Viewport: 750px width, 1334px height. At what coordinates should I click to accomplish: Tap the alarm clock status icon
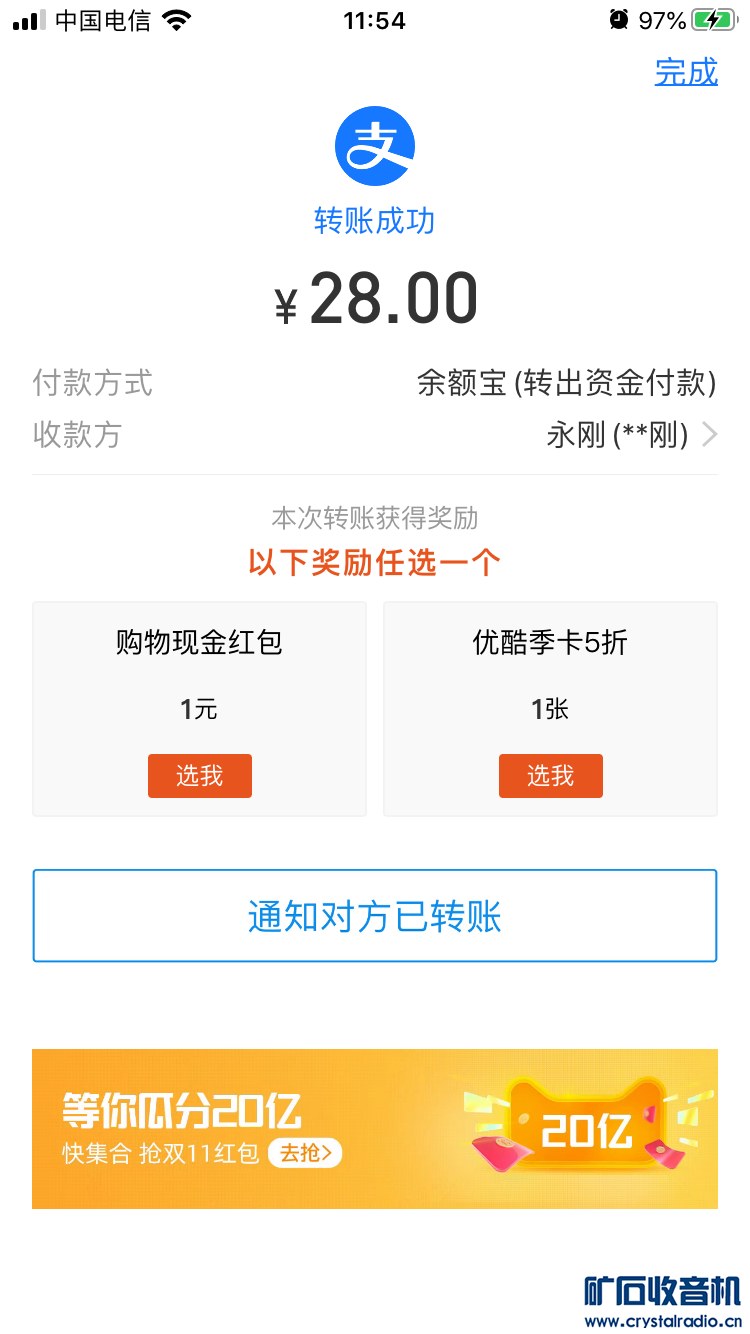[619, 20]
